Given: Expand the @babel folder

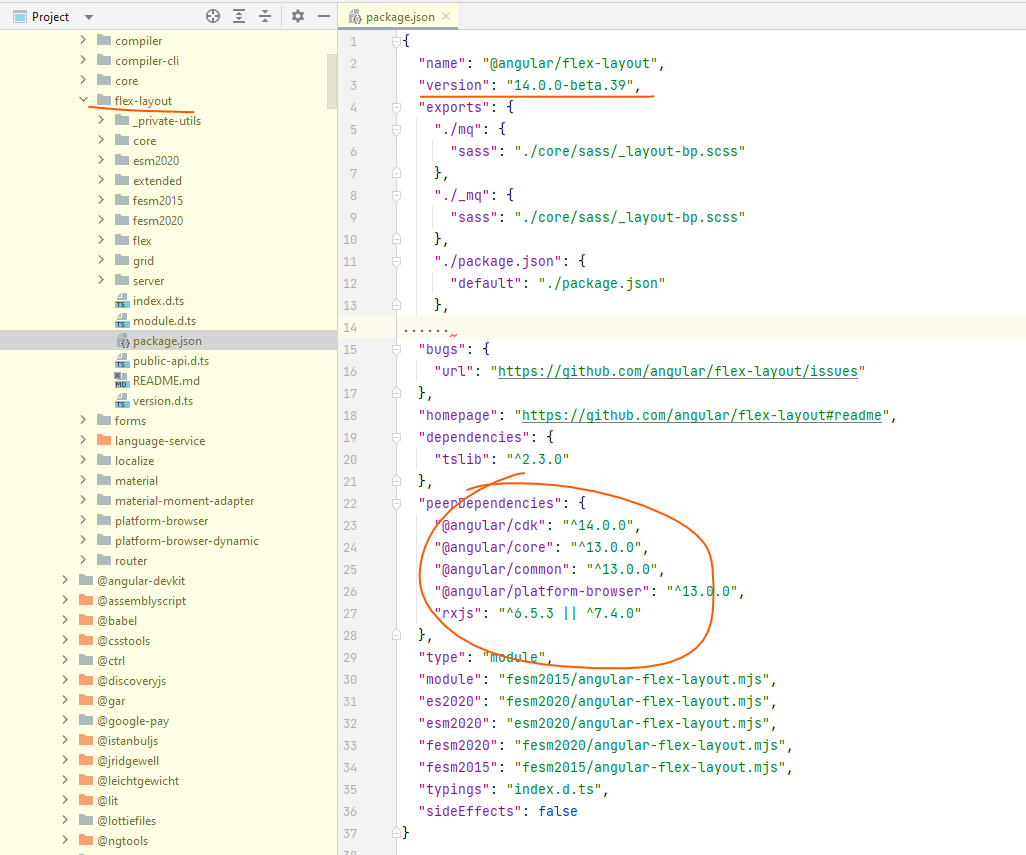Looking at the screenshot, I should point(65,620).
